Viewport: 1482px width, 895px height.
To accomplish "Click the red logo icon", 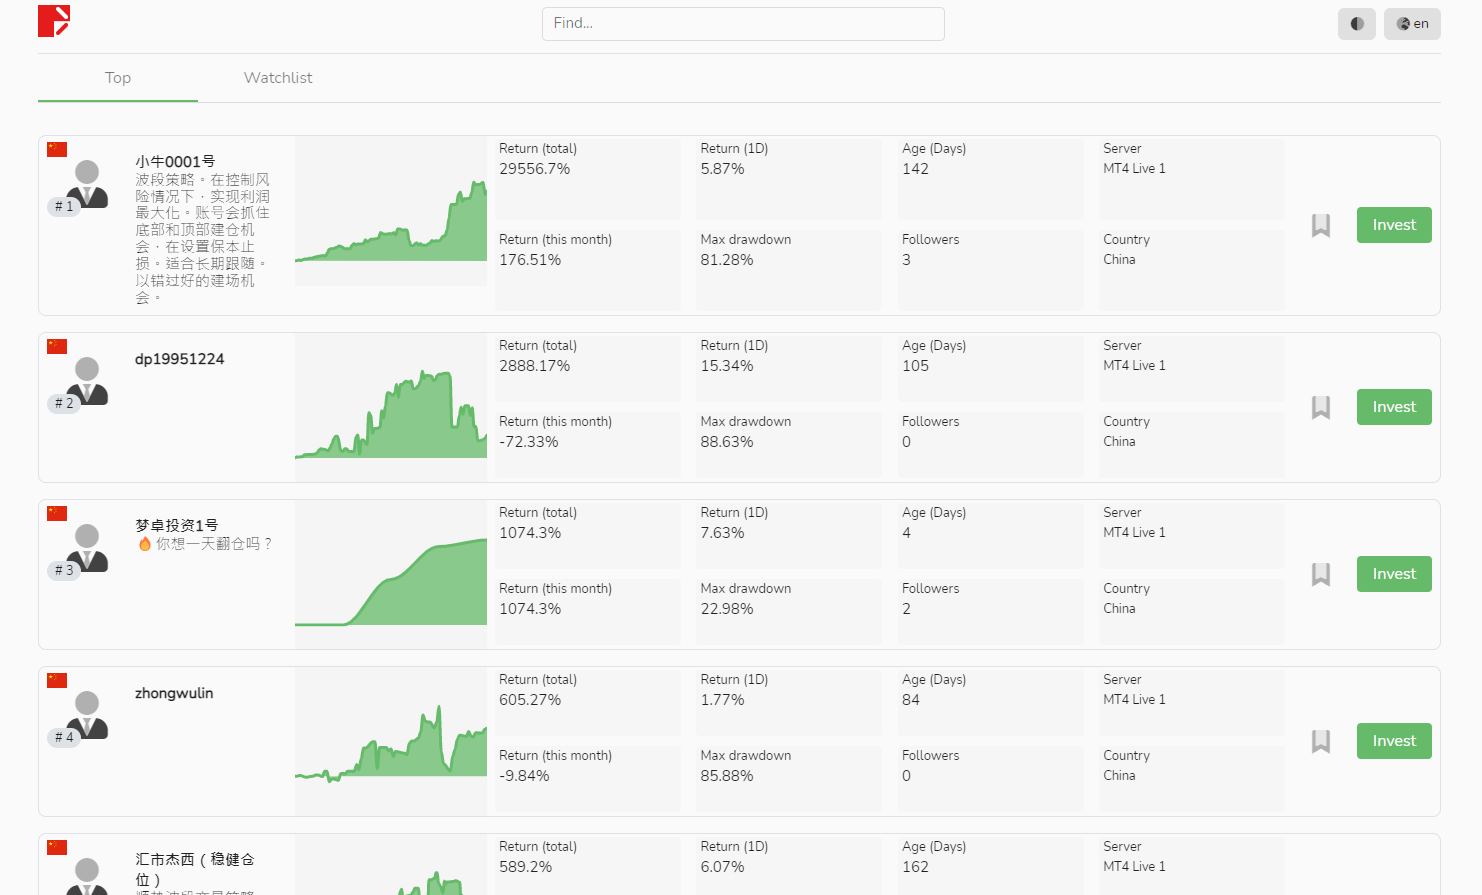I will pyautogui.click(x=54, y=21).
